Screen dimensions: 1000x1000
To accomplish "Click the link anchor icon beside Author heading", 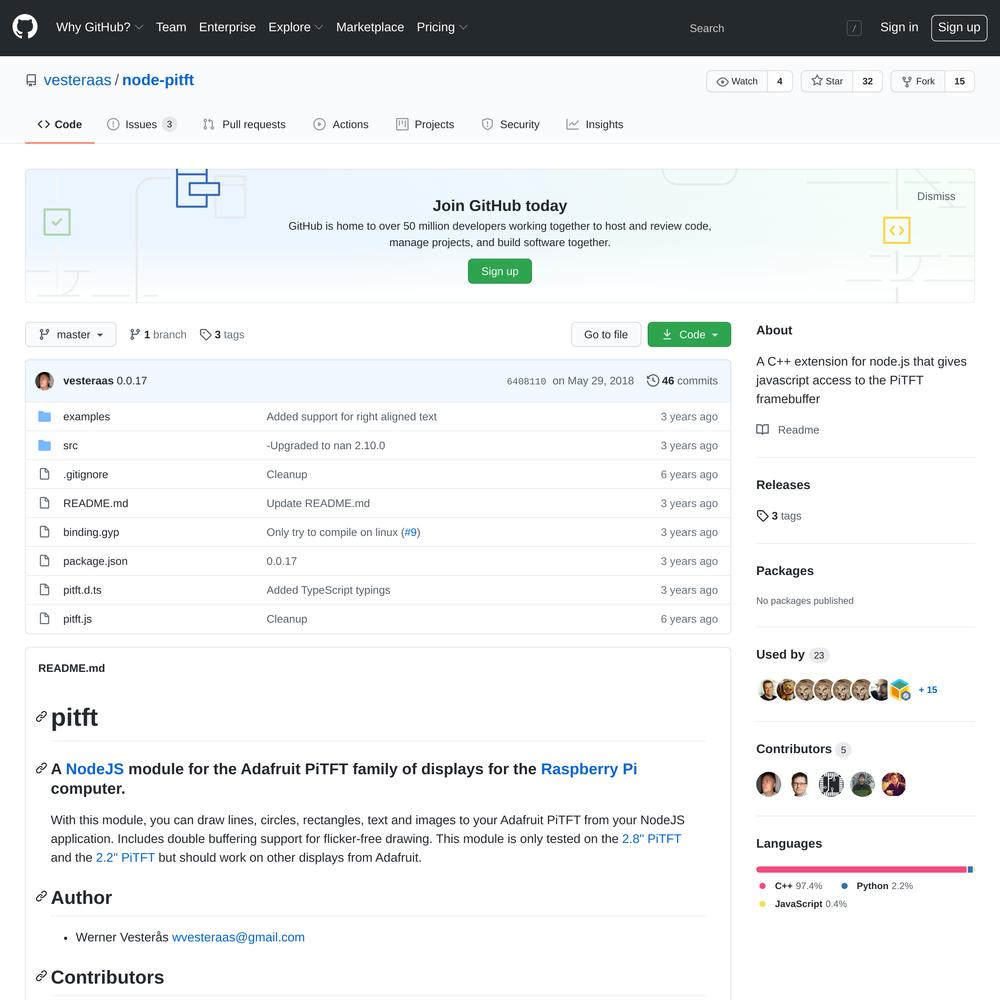I will click(41, 897).
